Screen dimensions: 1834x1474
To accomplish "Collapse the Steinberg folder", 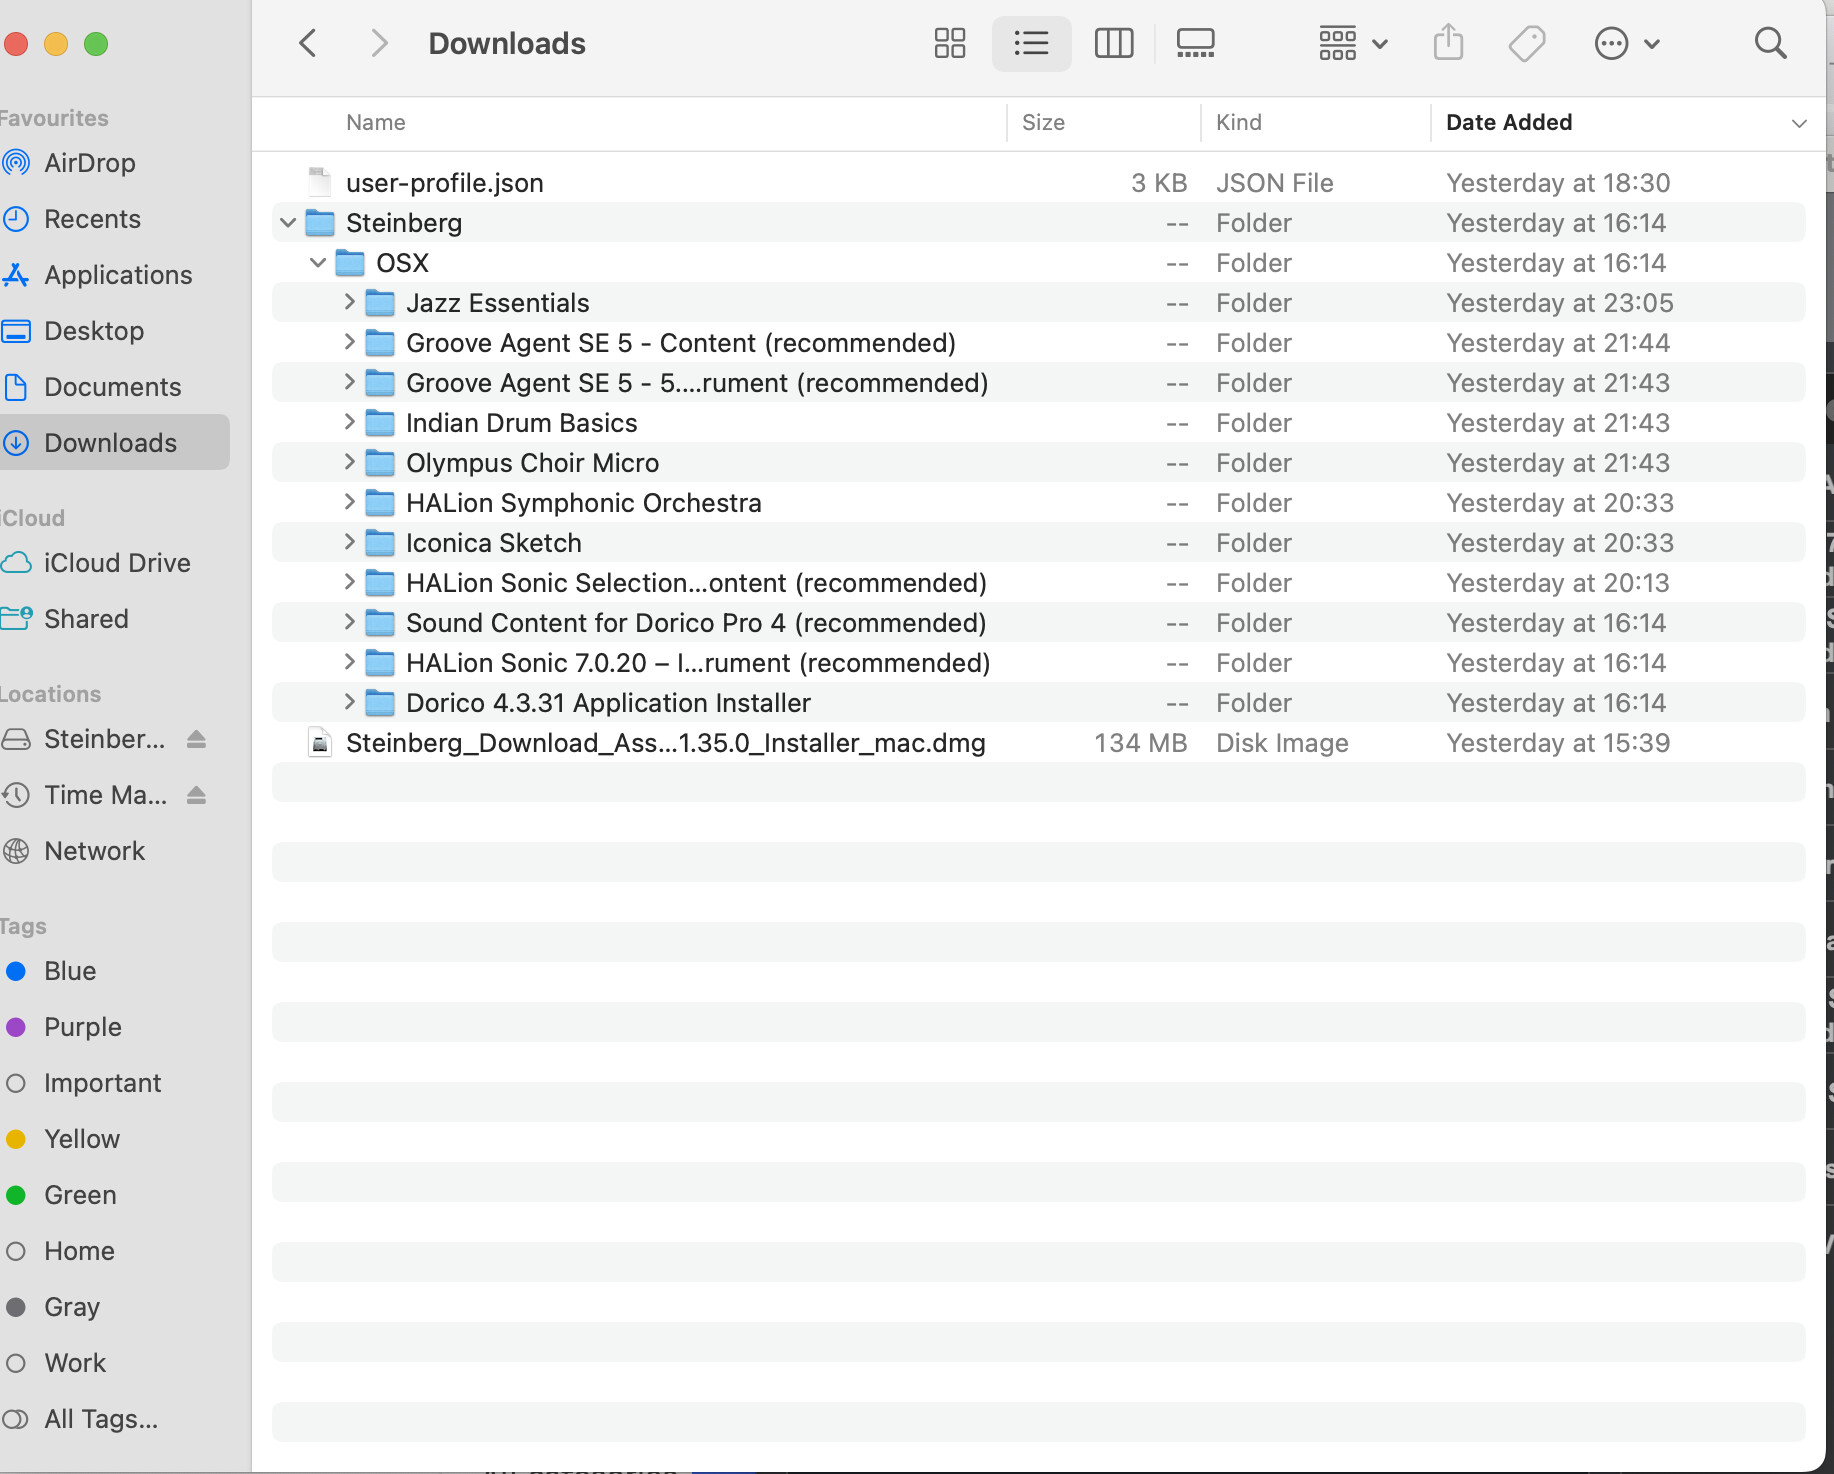I will [x=288, y=222].
